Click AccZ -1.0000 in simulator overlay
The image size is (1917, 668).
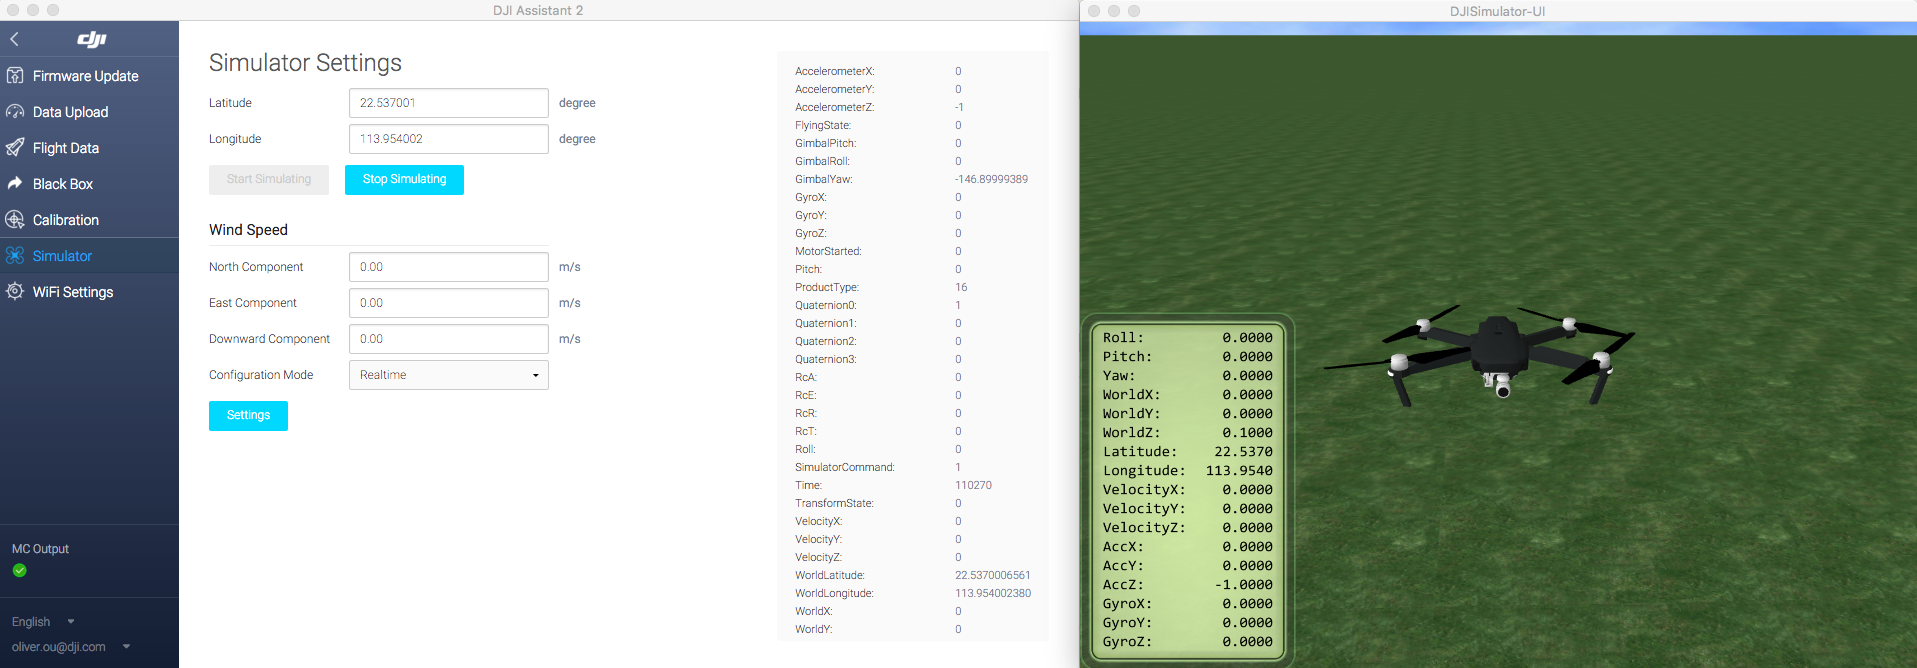(1187, 585)
